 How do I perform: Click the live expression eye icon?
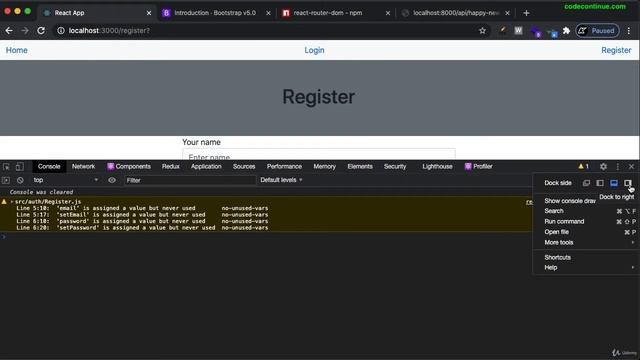coord(112,180)
